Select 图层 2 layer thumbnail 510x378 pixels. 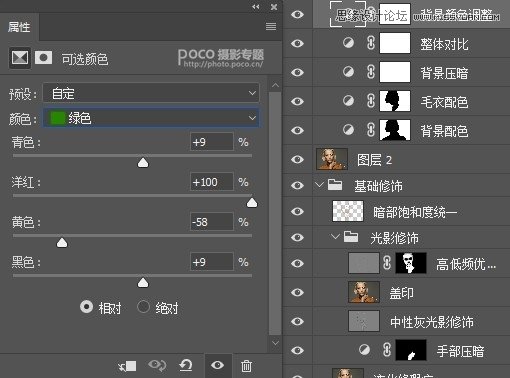332,159
